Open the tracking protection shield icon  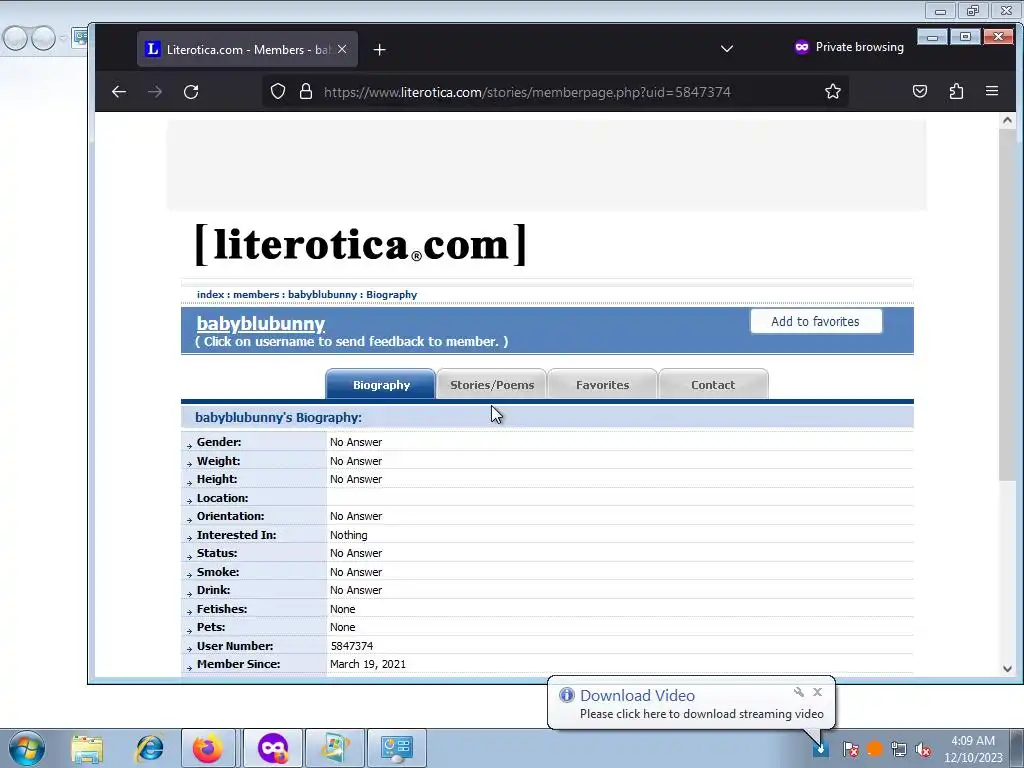(x=278, y=91)
